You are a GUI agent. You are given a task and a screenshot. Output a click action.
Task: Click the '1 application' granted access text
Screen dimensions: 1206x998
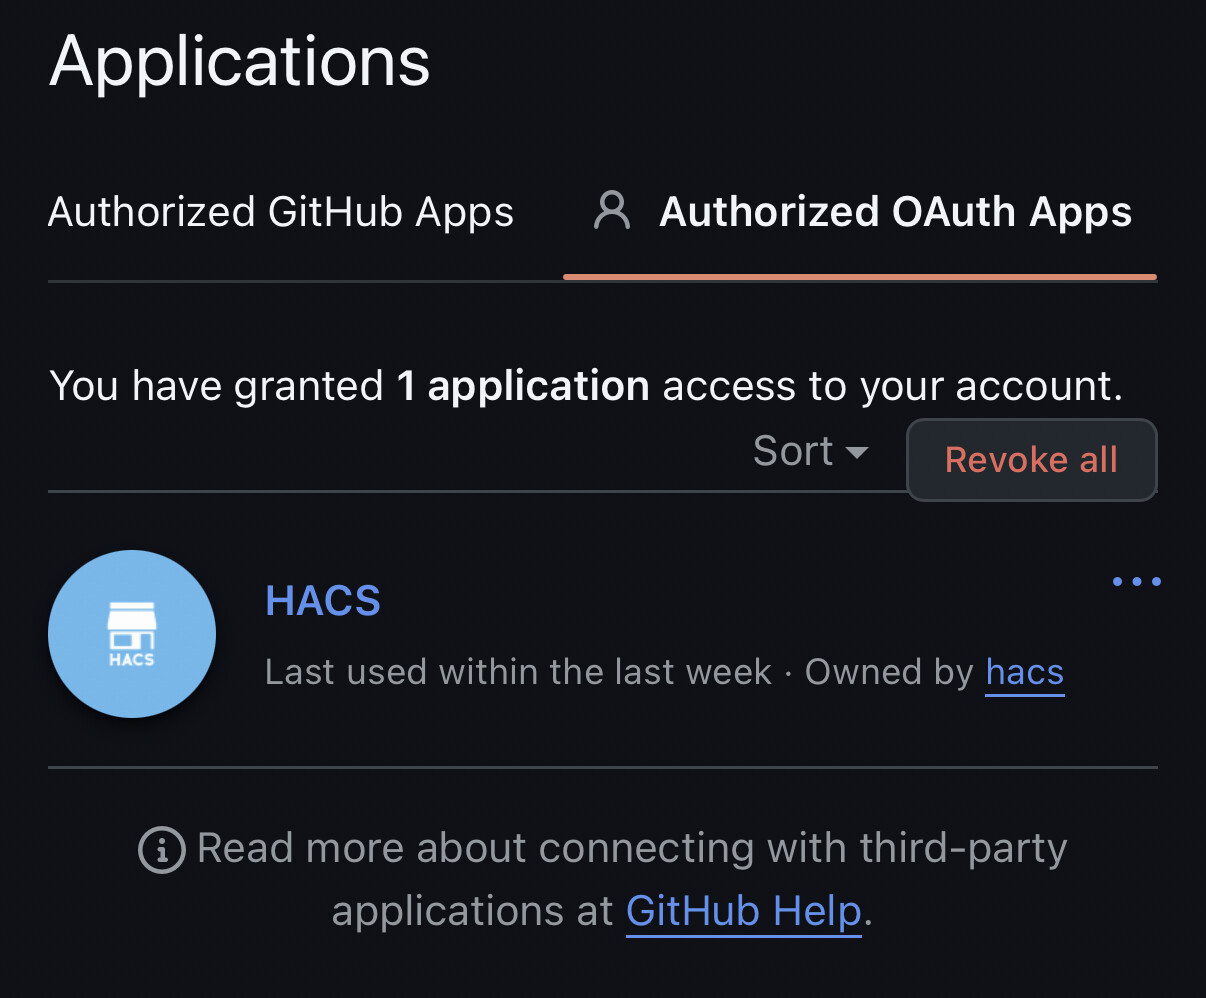click(x=523, y=386)
